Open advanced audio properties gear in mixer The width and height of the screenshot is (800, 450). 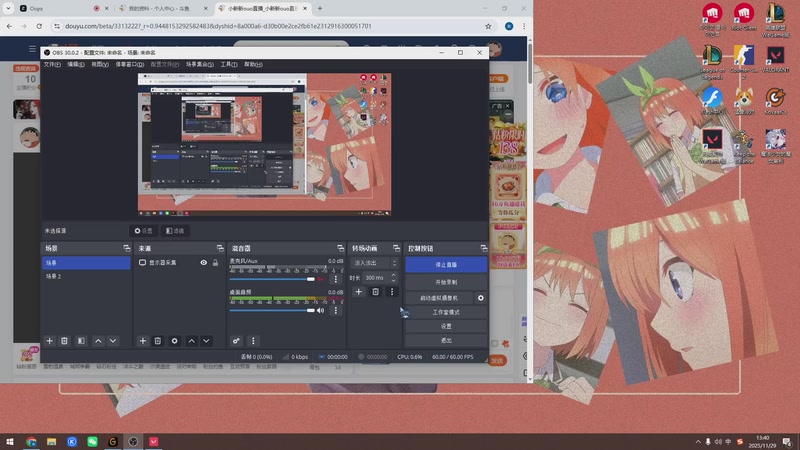(x=236, y=341)
